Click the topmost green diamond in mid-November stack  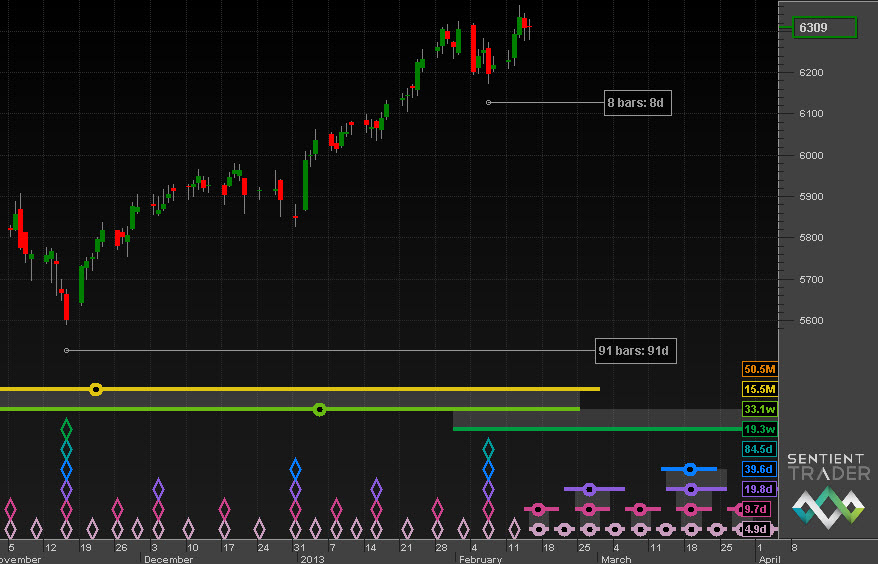66,429
